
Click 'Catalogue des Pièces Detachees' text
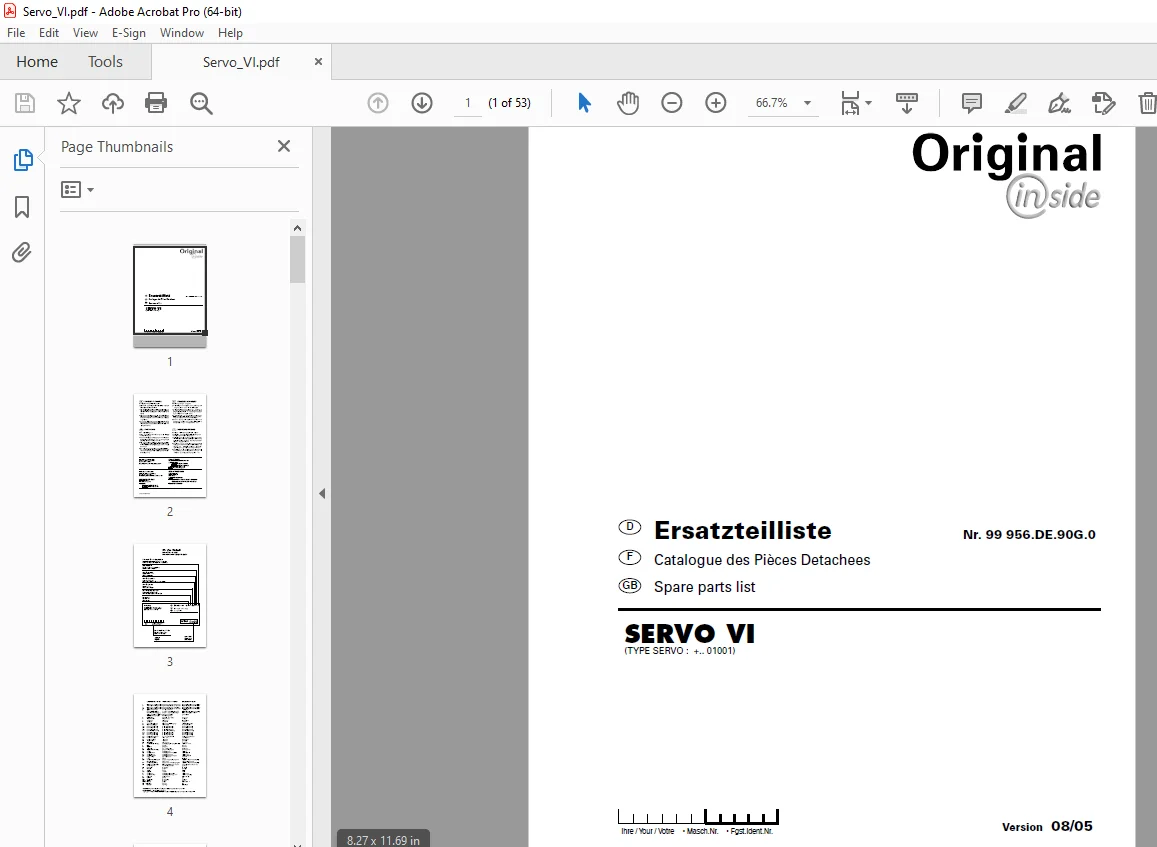761,560
